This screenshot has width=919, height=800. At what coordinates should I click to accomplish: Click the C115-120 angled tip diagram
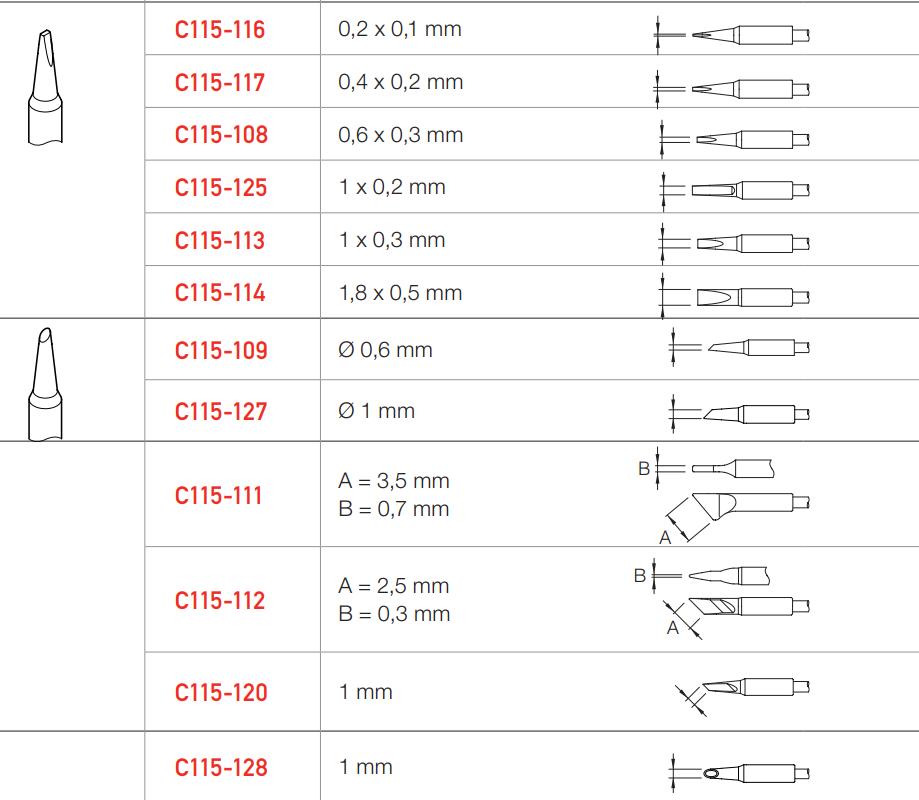tap(745, 692)
